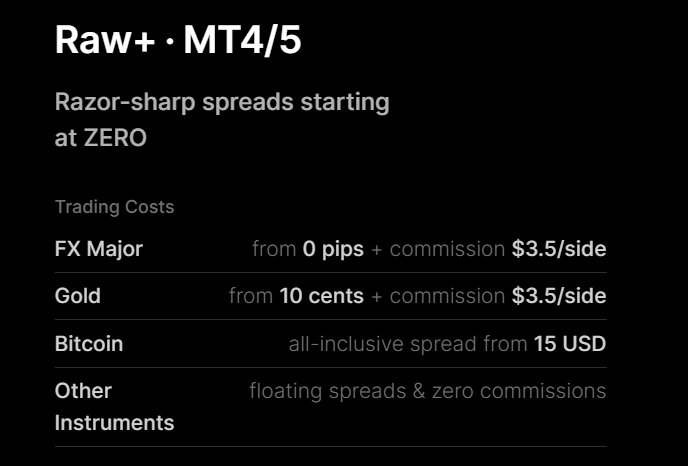688x466 pixels.
Task: Select the "Bitcoin" row label
Action: (89, 344)
